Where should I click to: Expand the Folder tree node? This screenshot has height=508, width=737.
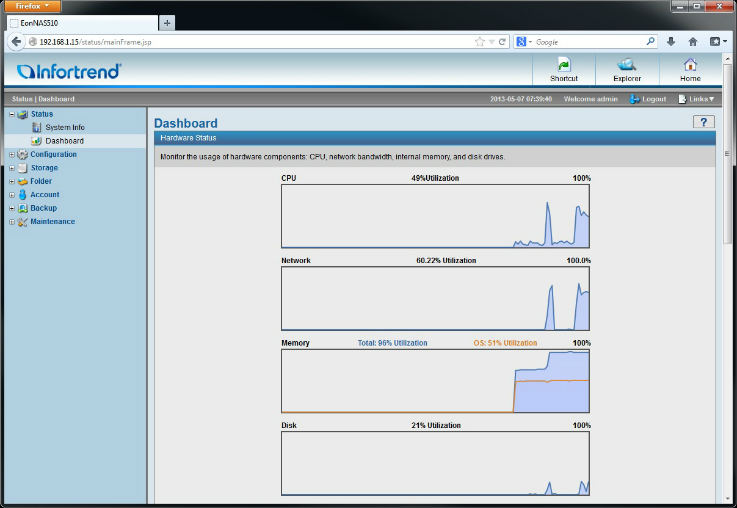(12, 181)
